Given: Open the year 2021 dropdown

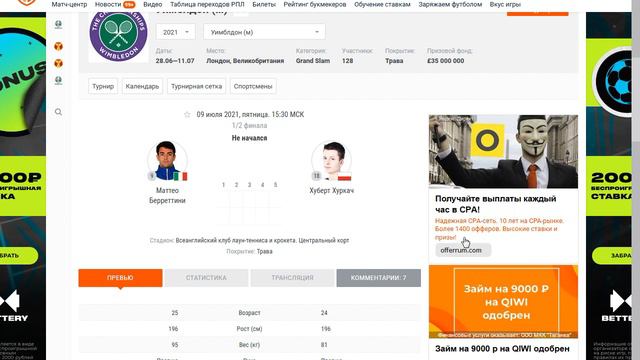Looking at the screenshot, I should point(176,32).
